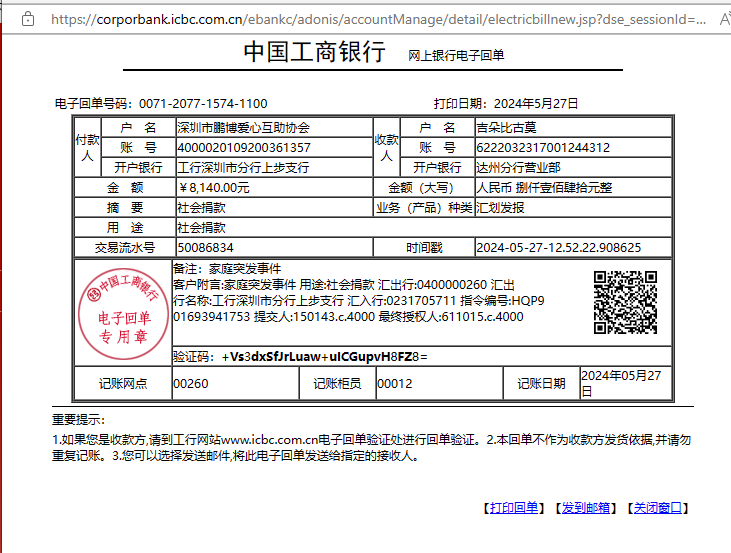Click the read aloud icon at address bar end
The image size is (731, 553).
click(725, 19)
